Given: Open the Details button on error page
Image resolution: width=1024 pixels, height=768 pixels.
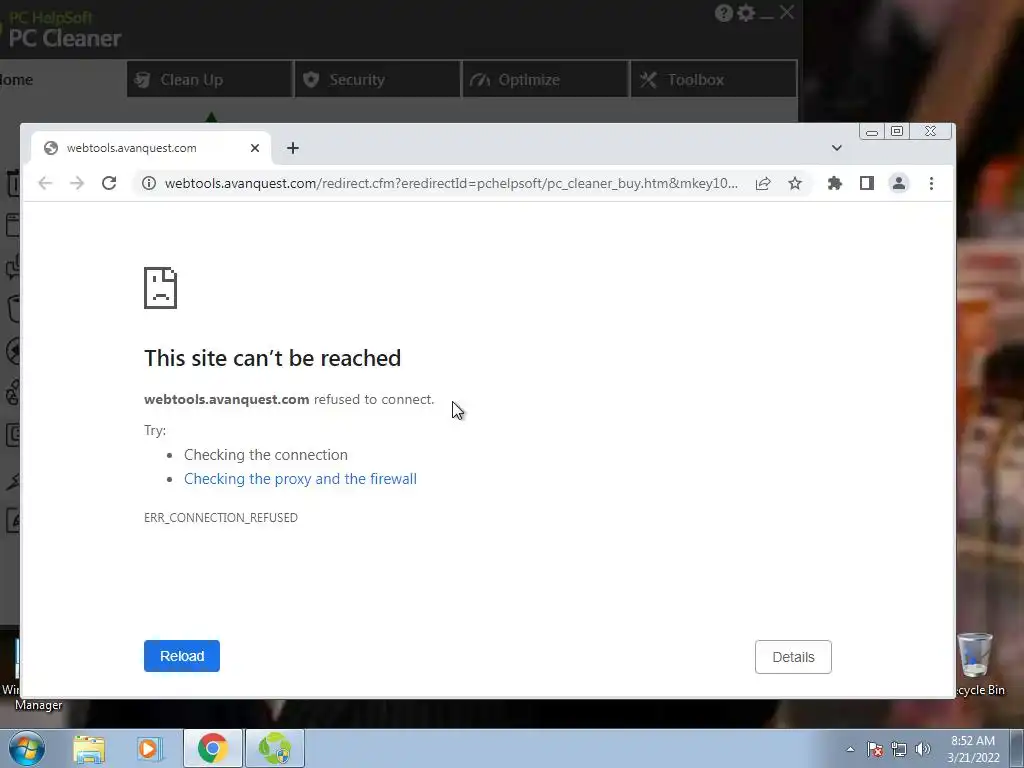Looking at the screenshot, I should (793, 657).
